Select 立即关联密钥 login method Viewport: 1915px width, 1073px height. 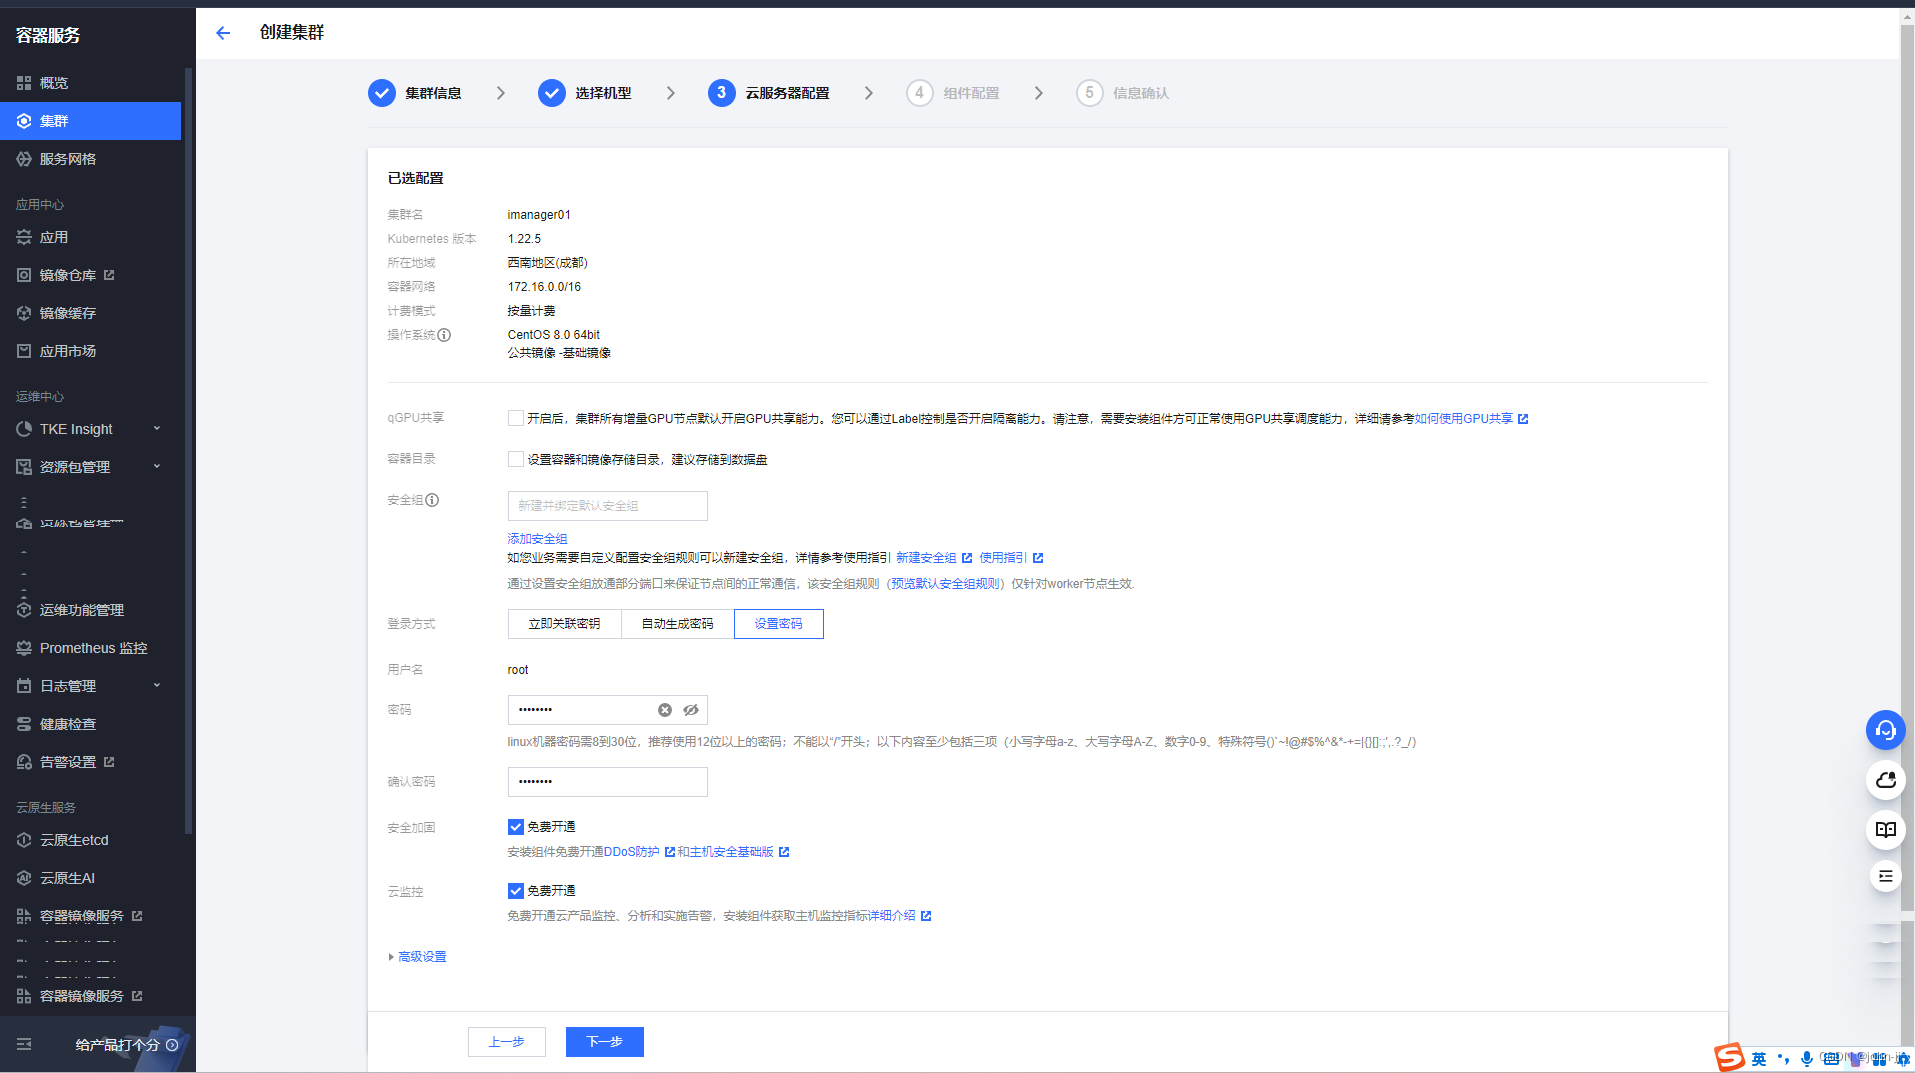coord(564,624)
